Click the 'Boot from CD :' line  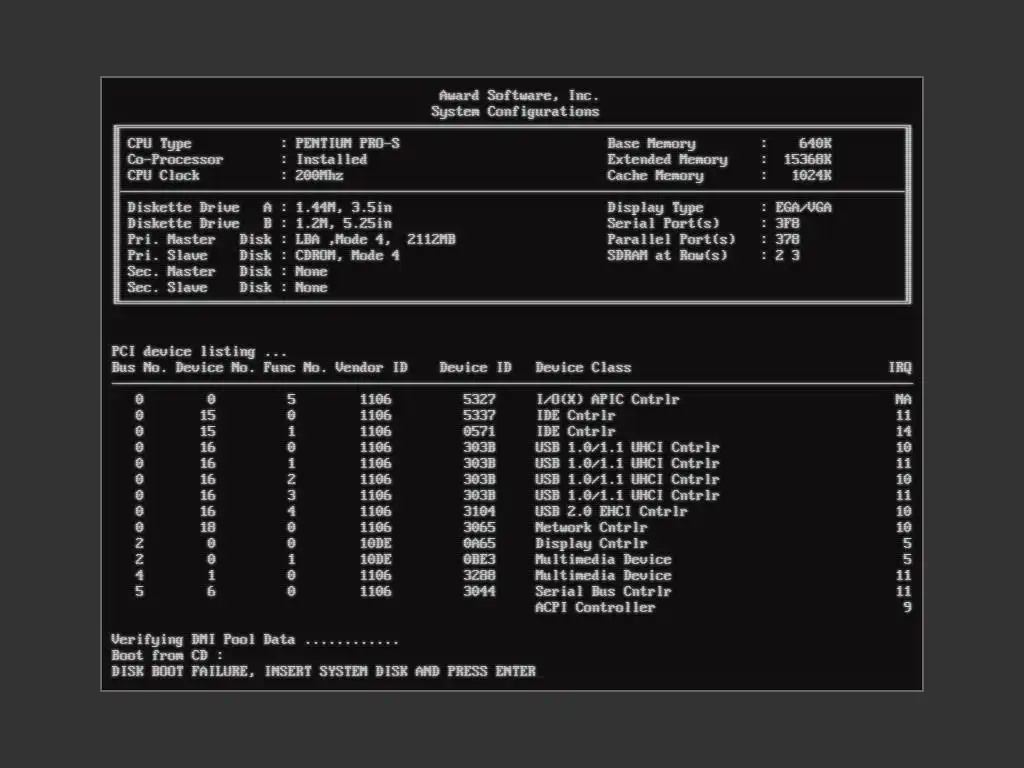(x=167, y=655)
